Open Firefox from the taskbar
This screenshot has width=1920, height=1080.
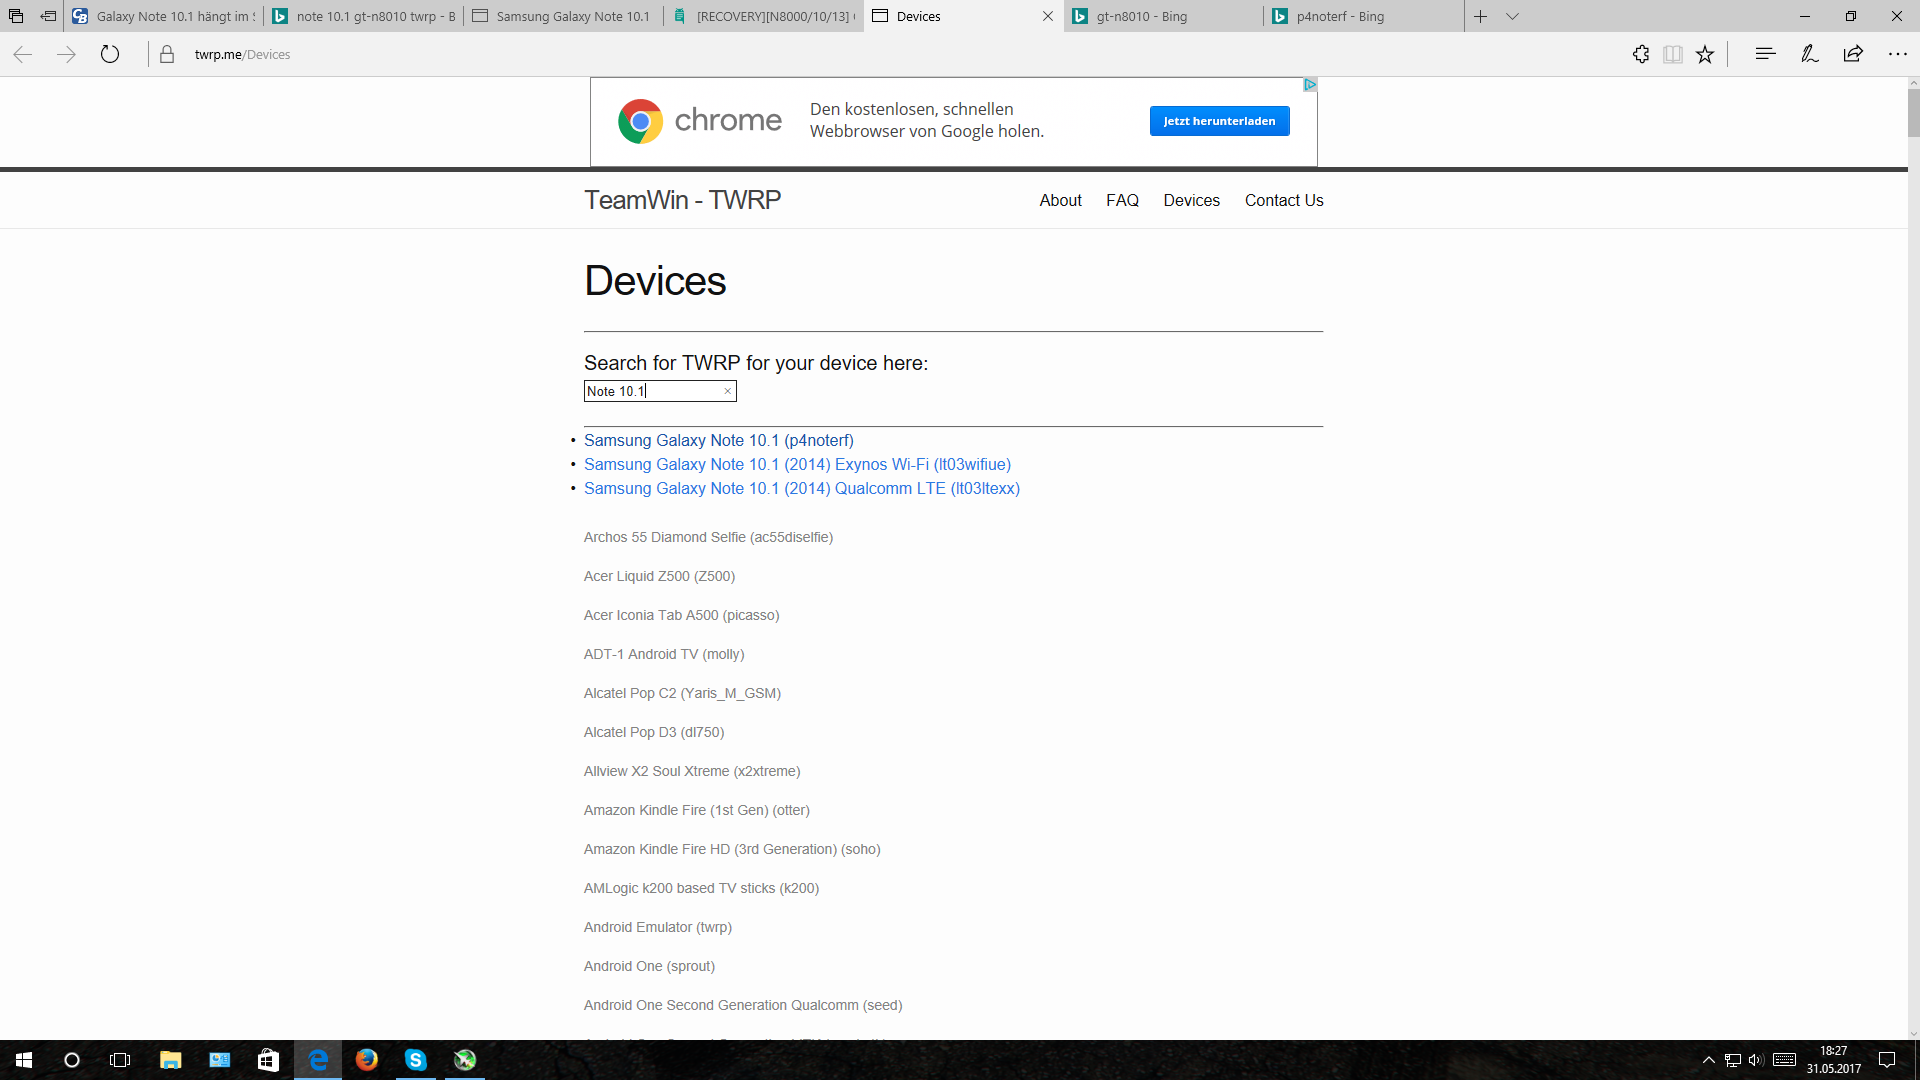[366, 1060]
